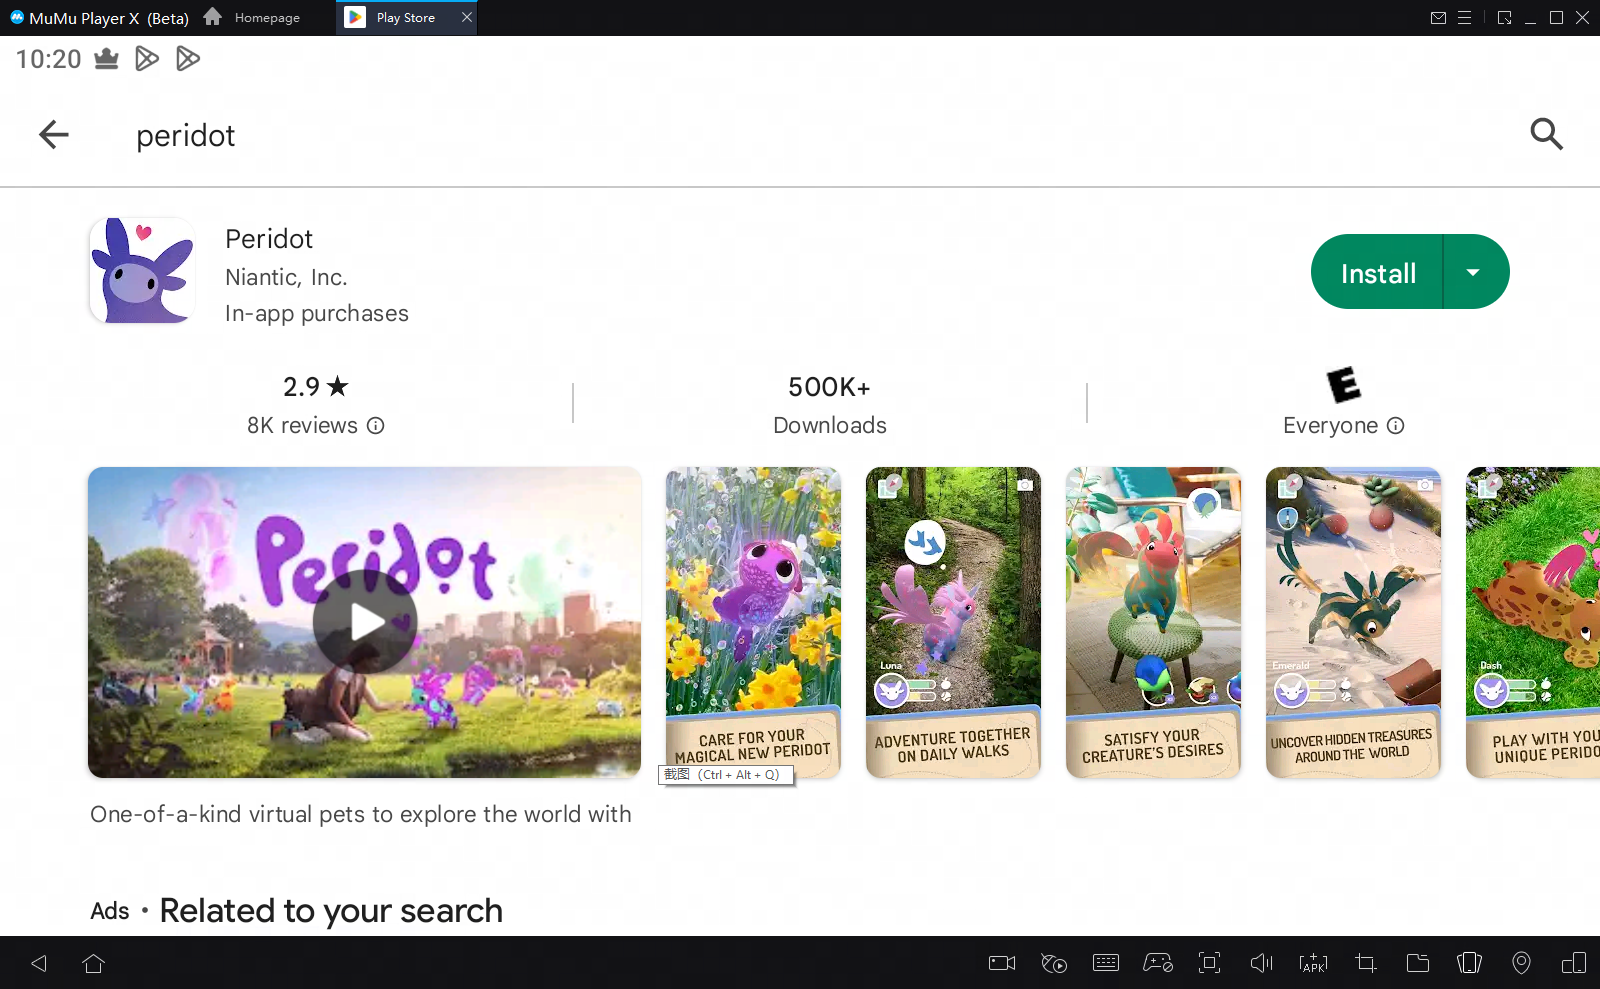
Task: Open the operation recorder icon in bottom bar
Action: coord(1054,963)
